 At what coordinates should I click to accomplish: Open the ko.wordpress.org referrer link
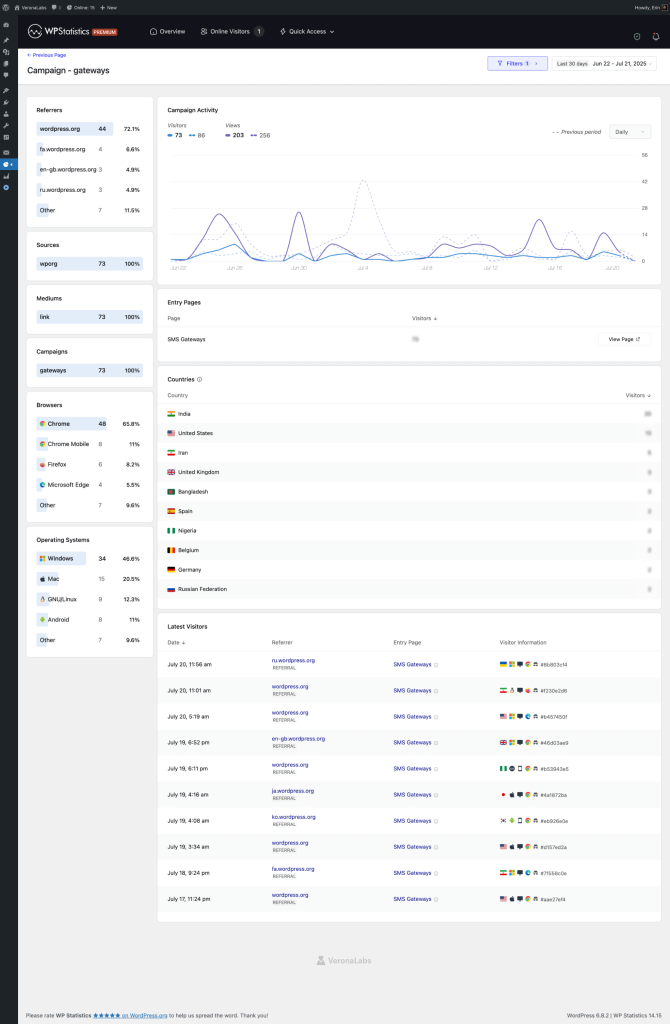coord(293,817)
